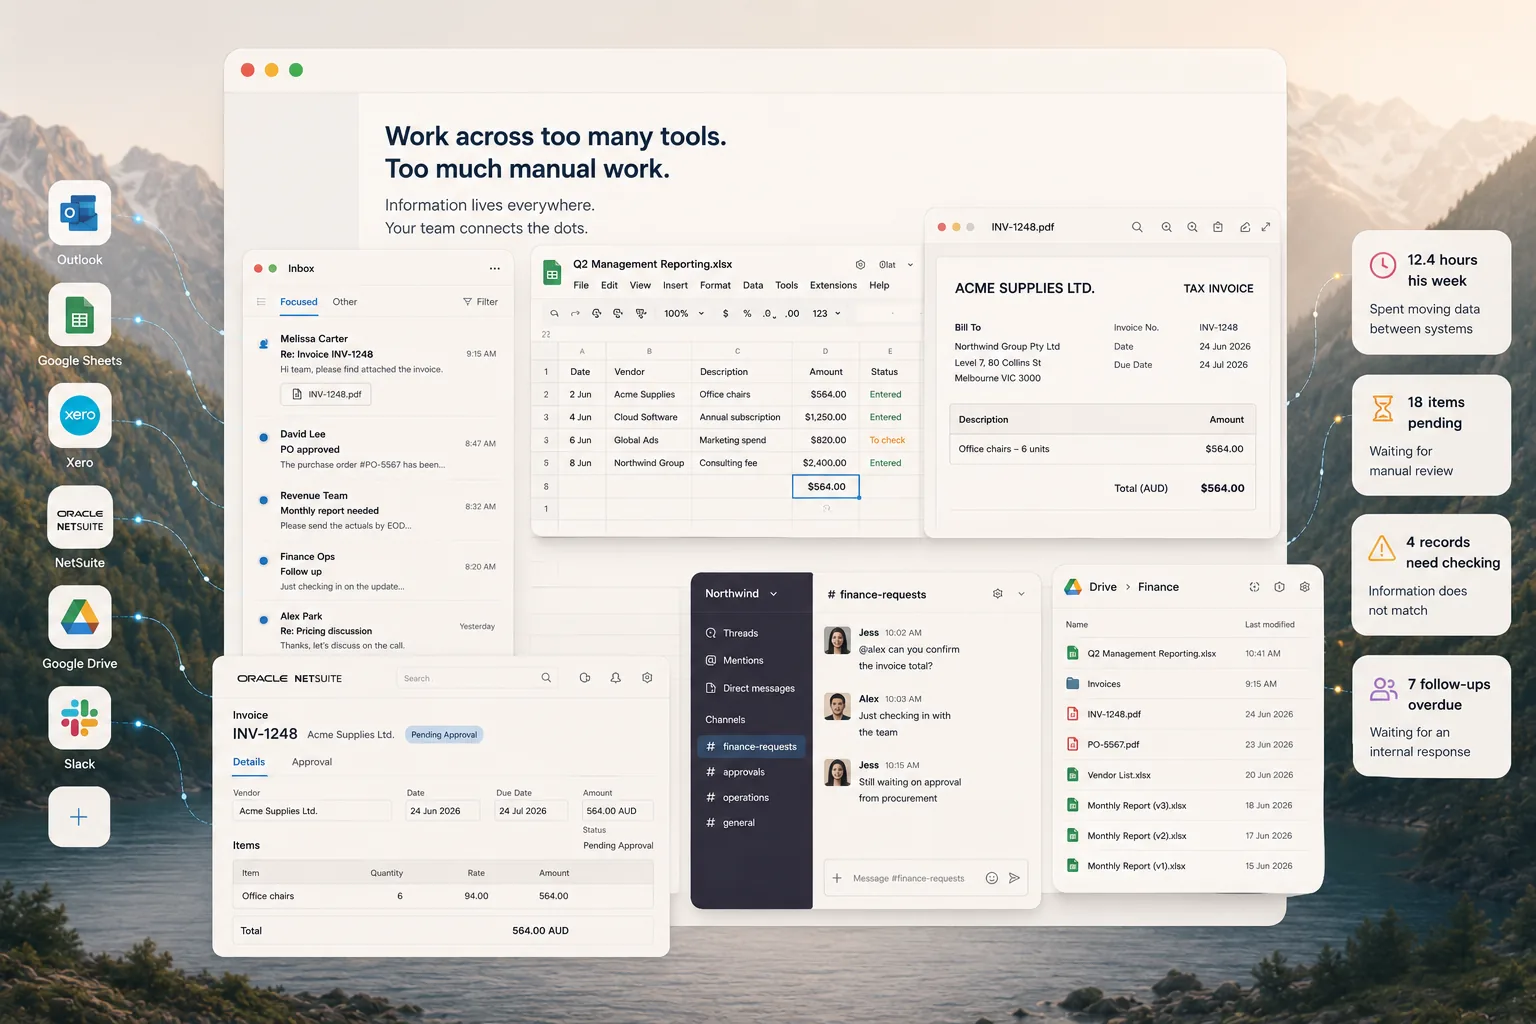Open the Extensions menu in the spreadsheet
1536x1024 pixels.
833,285
